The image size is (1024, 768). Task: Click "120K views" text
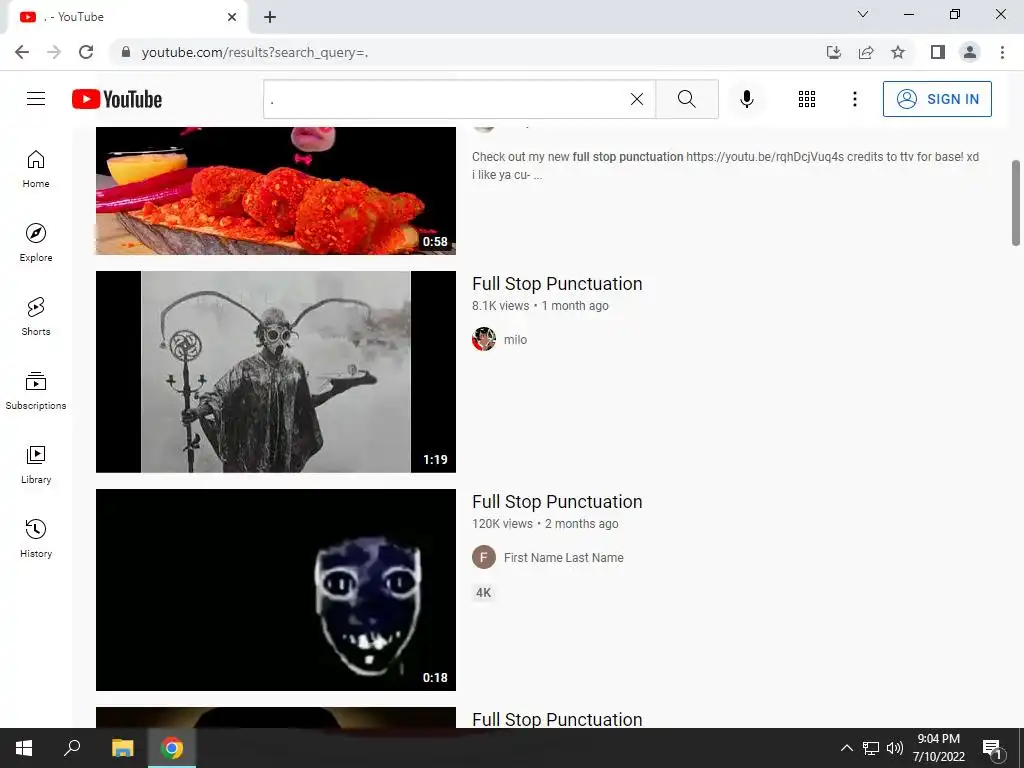click(x=502, y=524)
